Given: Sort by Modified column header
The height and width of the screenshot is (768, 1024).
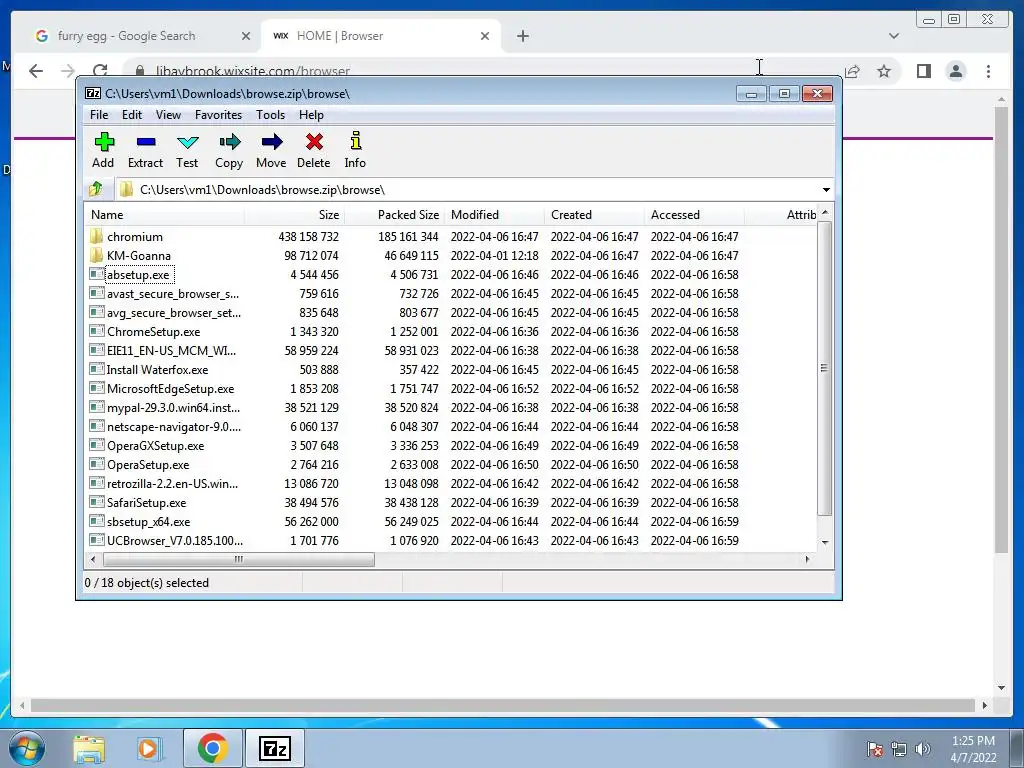Looking at the screenshot, I should (x=494, y=215).
